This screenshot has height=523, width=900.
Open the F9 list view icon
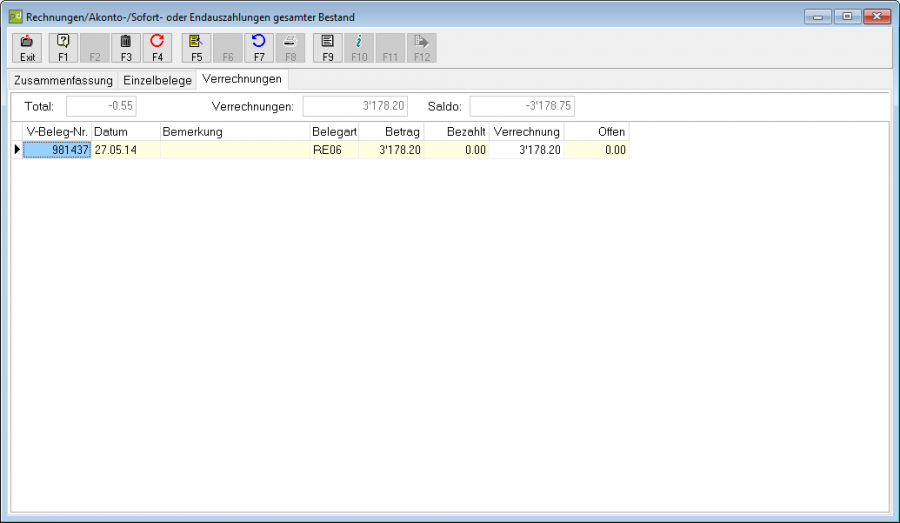click(328, 48)
